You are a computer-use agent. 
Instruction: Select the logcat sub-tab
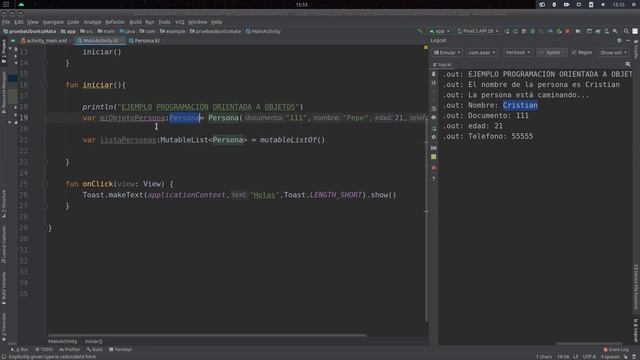pyautogui.click(x=442, y=64)
